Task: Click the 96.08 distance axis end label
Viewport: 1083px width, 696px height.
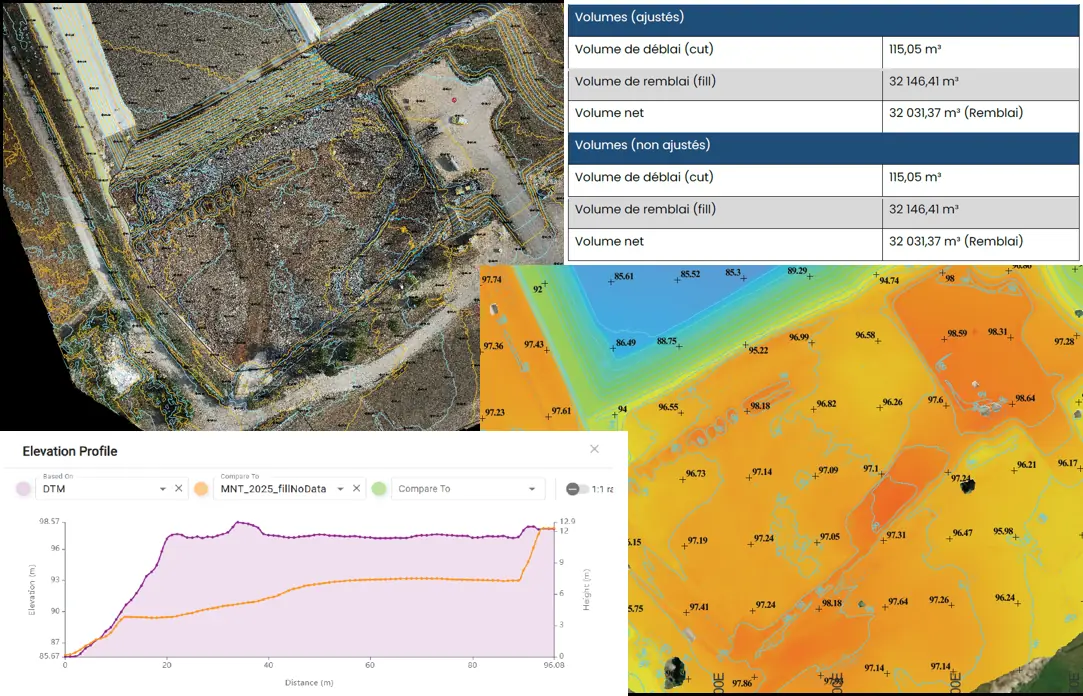Action: click(554, 666)
